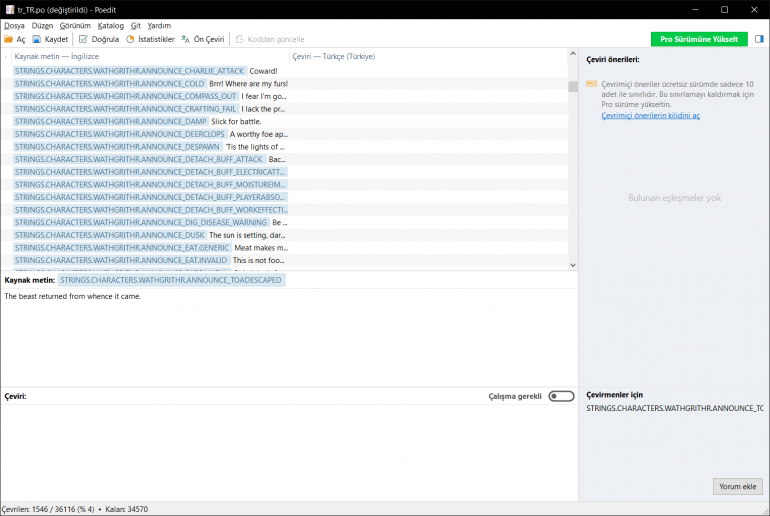This screenshot has width=770, height=516.
Task: Click the Doğrula validate icon
Action: (83, 39)
